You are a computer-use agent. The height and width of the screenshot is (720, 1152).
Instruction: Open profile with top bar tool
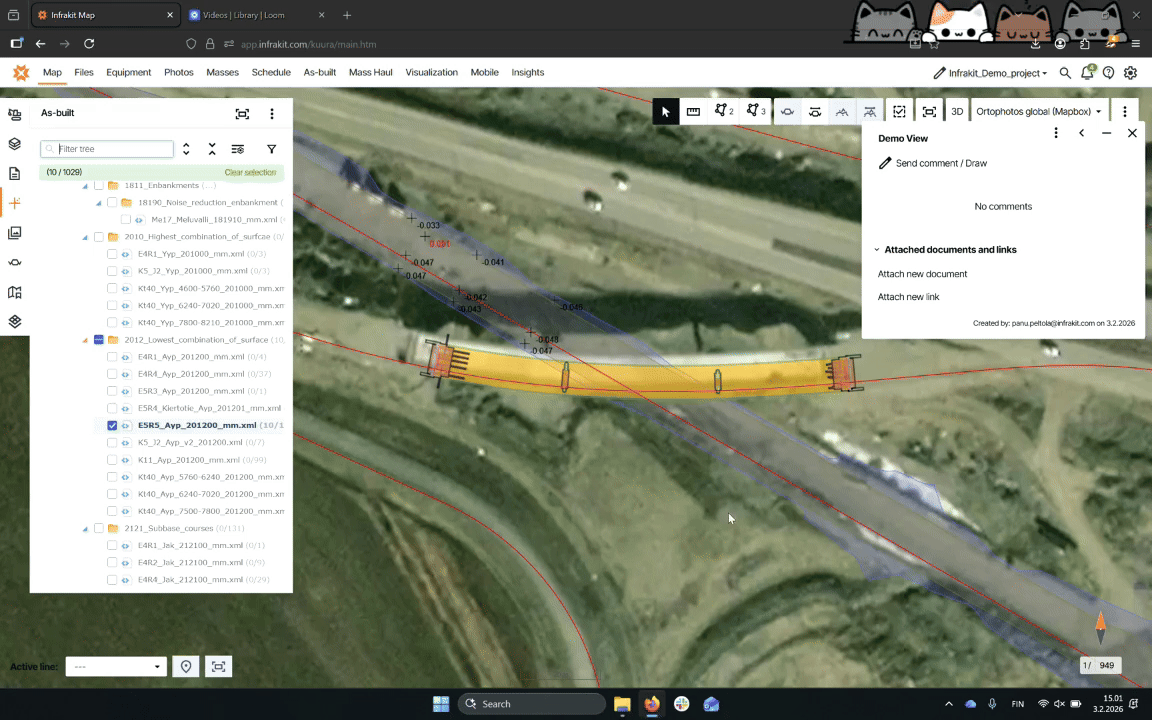(870, 112)
